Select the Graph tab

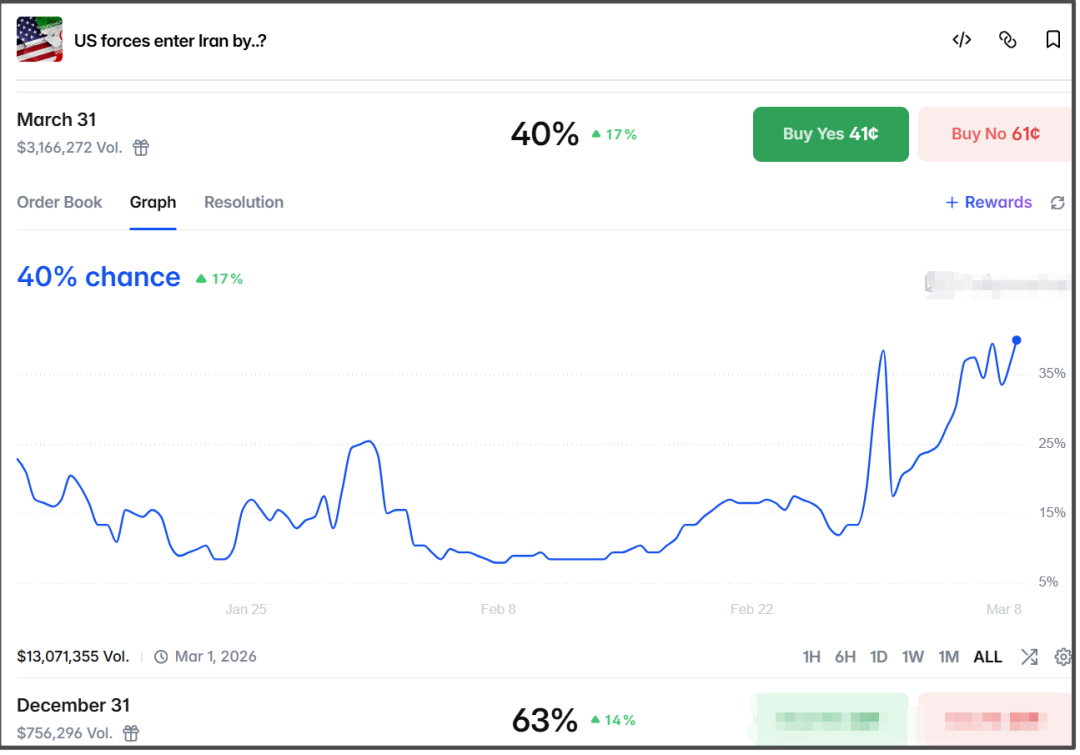[x=153, y=203]
